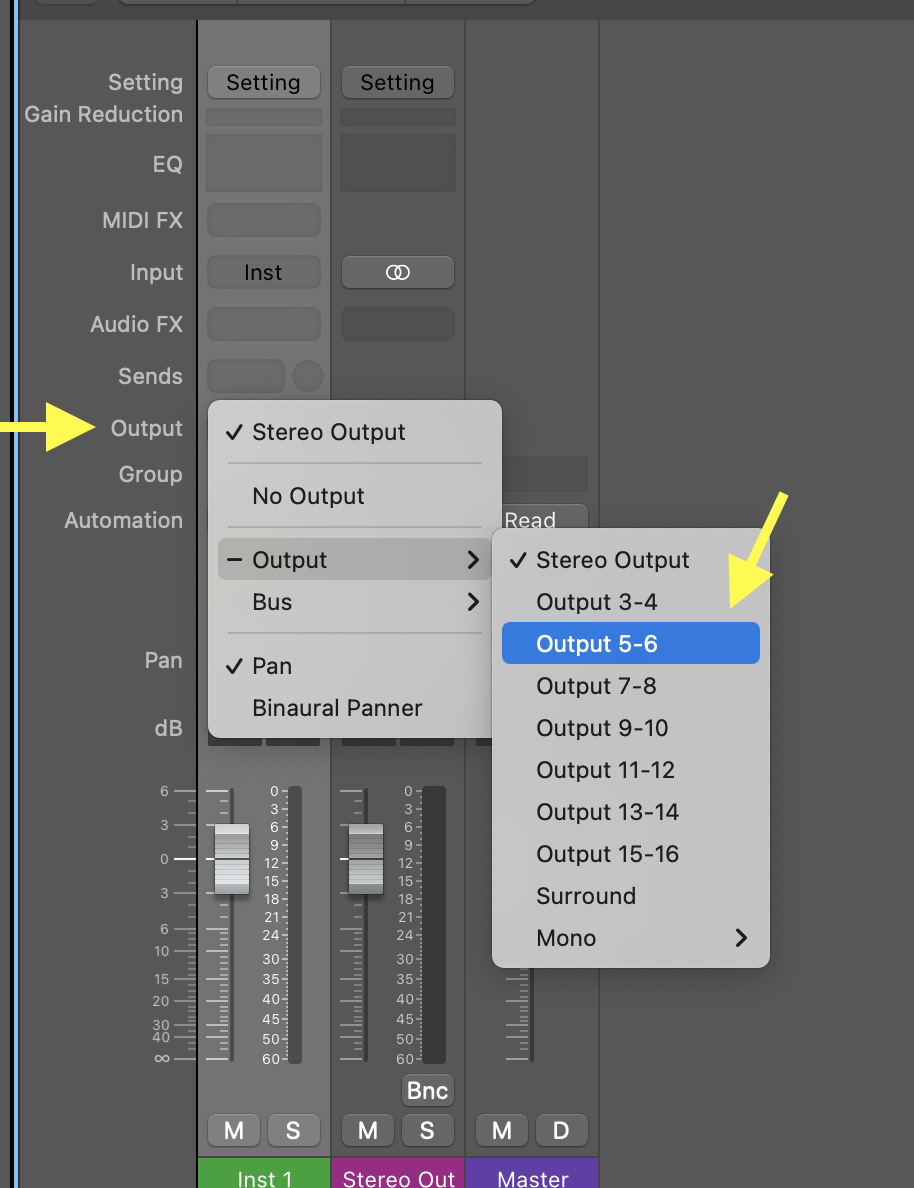Mute the Inst 1 channel strip

234,1130
